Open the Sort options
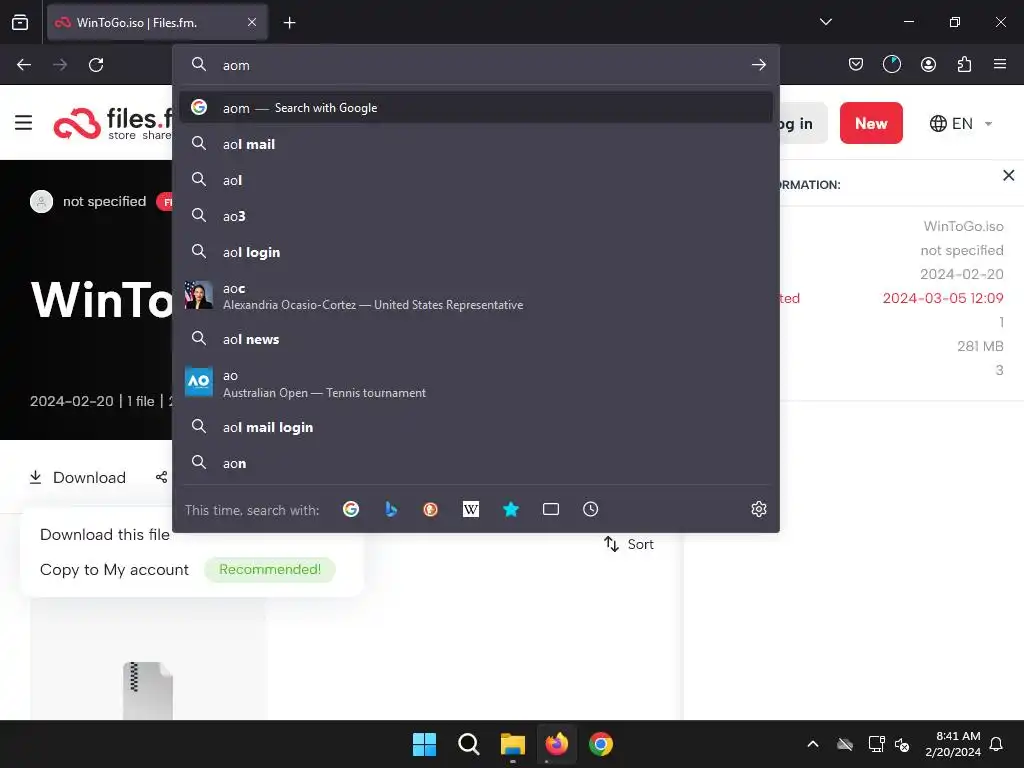 point(629,544)
